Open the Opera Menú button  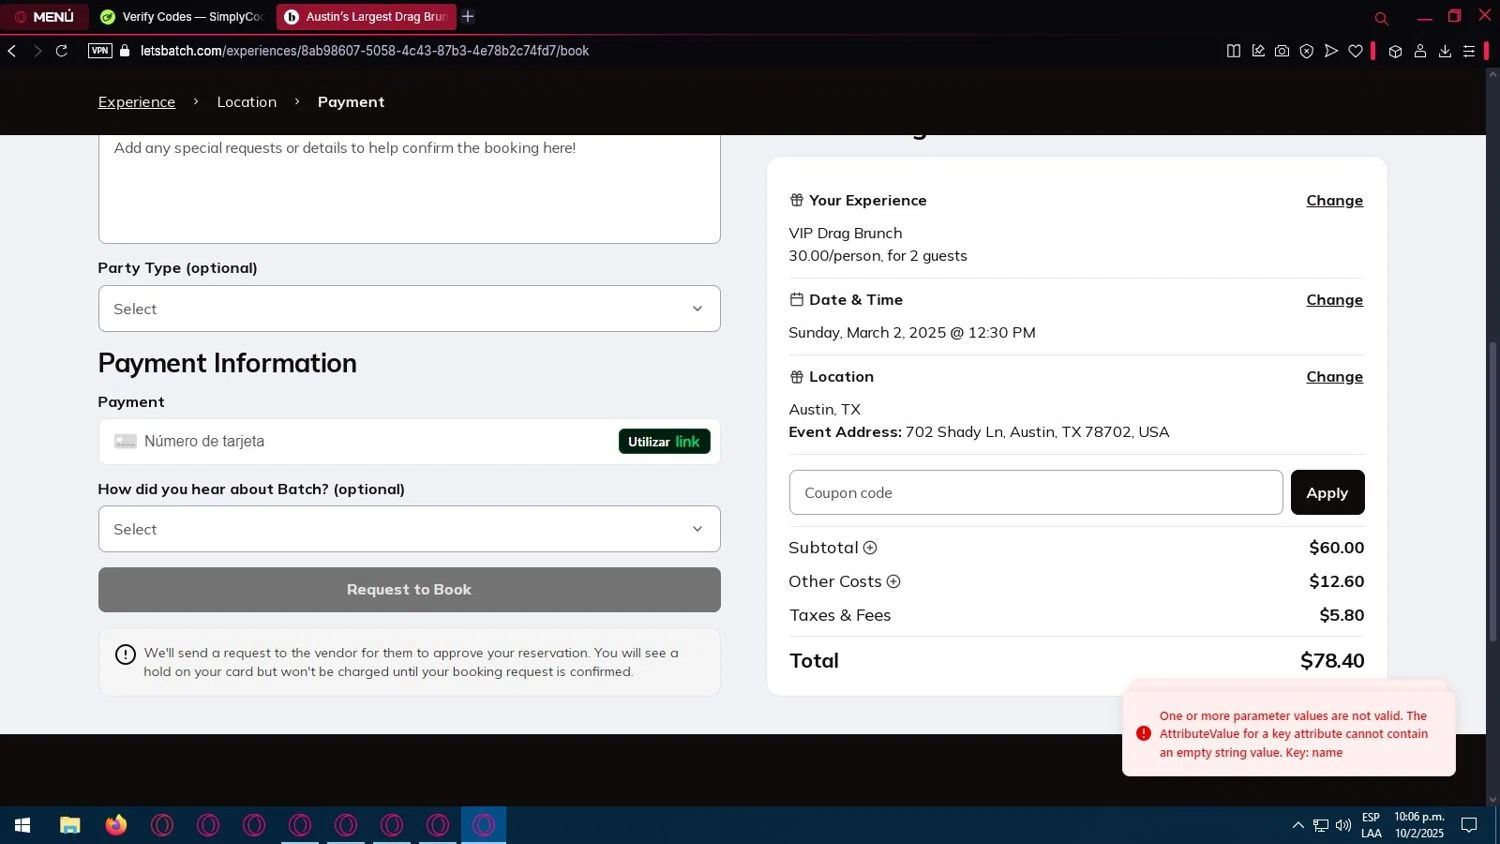pyautogui.click(x=44, y=17)
